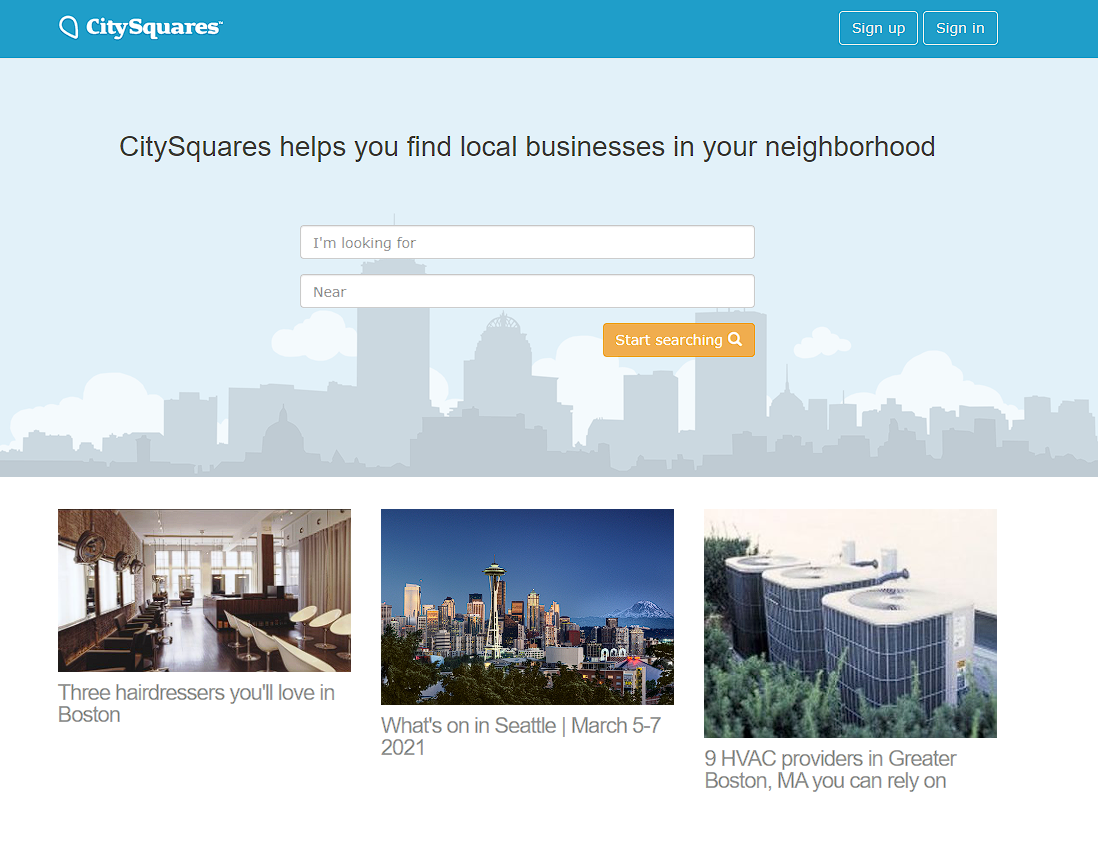This screenshot has width=1098, height=859.
Task: Open "What's on in Seattle" article link
Action: click(x=521, y=736)
